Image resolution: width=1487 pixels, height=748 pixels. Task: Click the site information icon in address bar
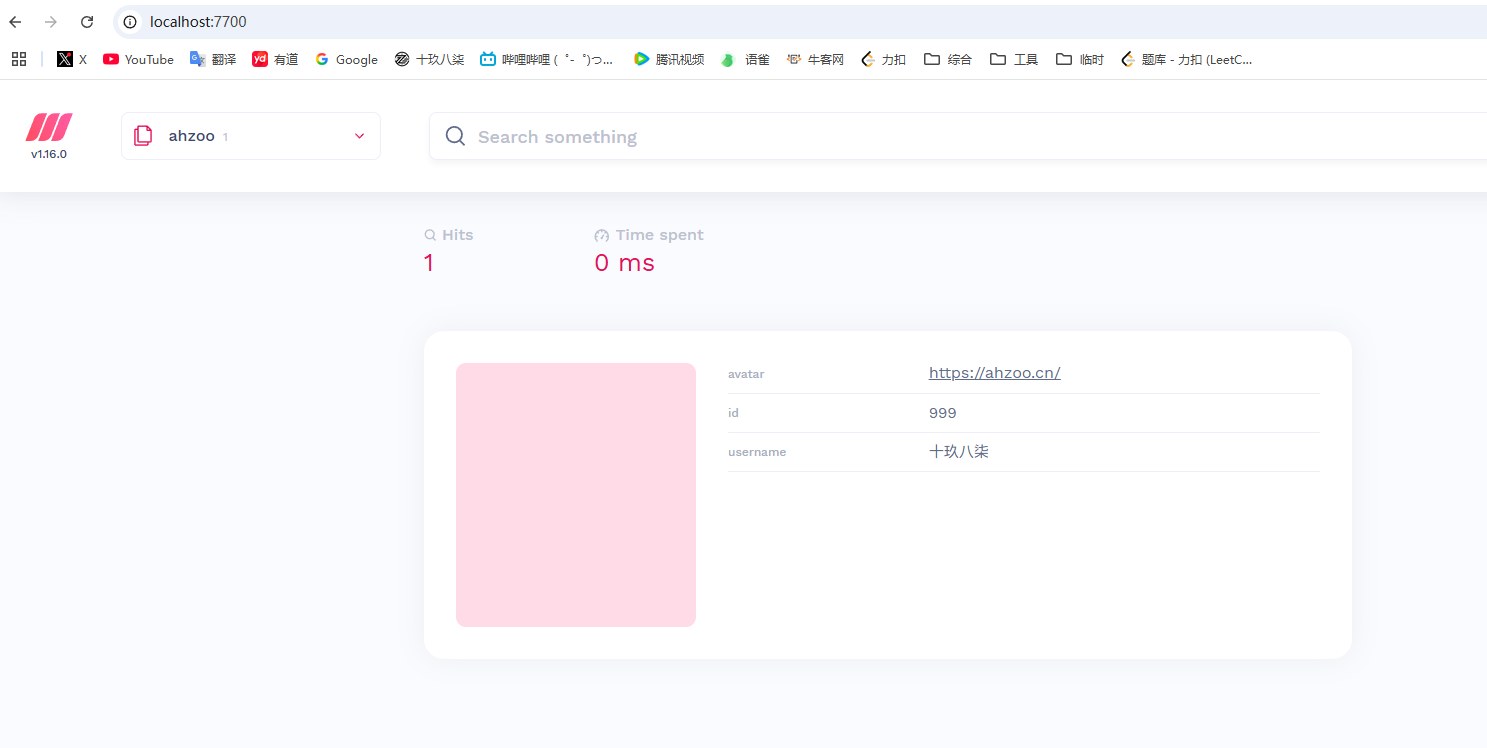click(x=130, y=22)
